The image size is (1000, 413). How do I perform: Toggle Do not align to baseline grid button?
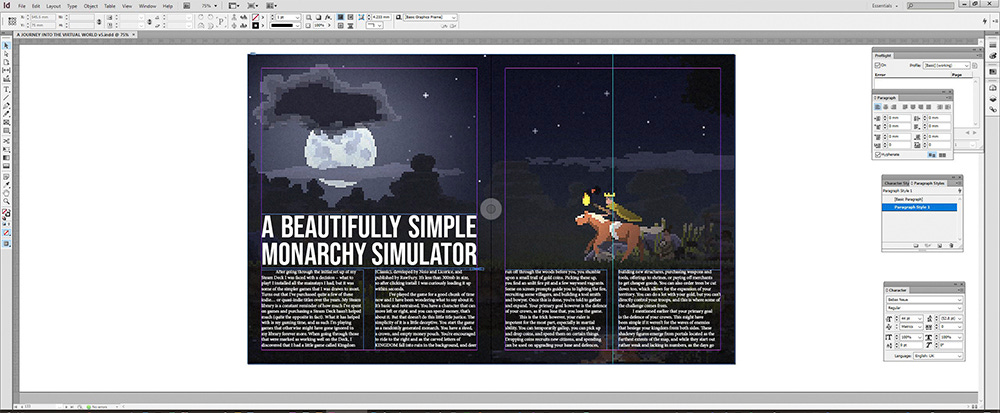[x=932, y=155]
